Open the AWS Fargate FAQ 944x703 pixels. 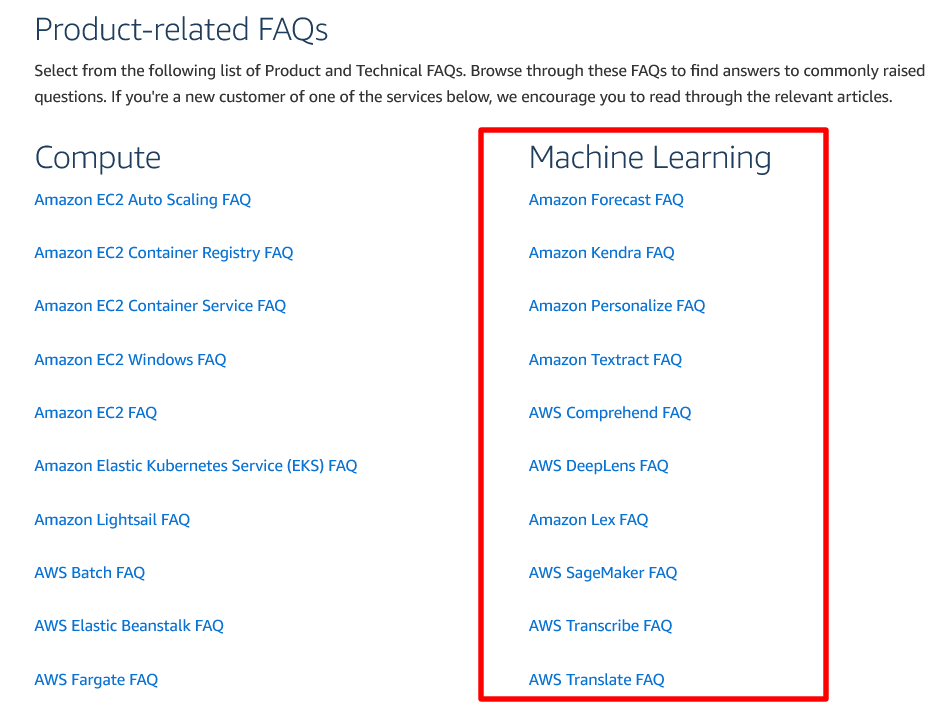click(x=96, y=680)
